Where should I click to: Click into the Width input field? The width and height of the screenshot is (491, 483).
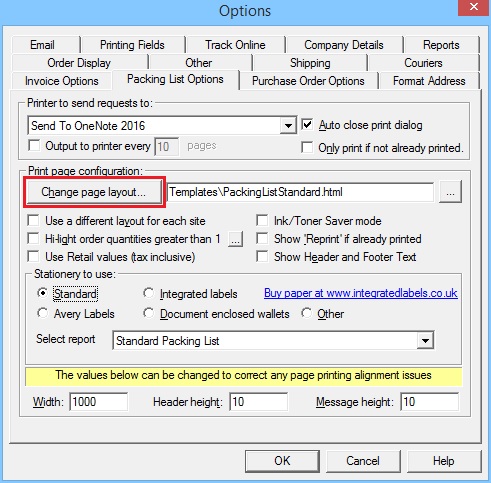click(98, 402)
